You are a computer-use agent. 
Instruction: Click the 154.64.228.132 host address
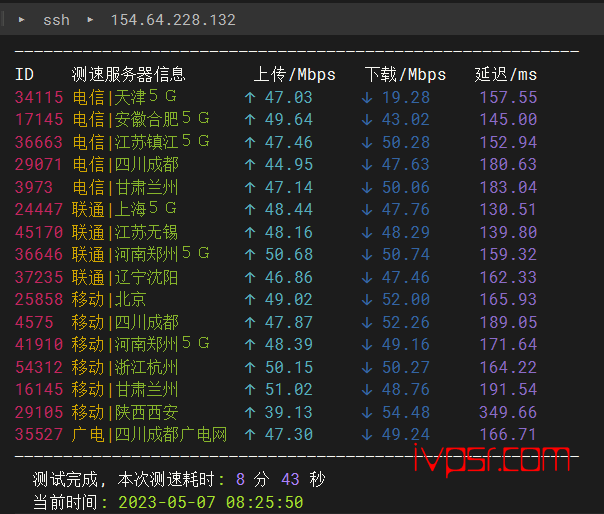[173, 20]
